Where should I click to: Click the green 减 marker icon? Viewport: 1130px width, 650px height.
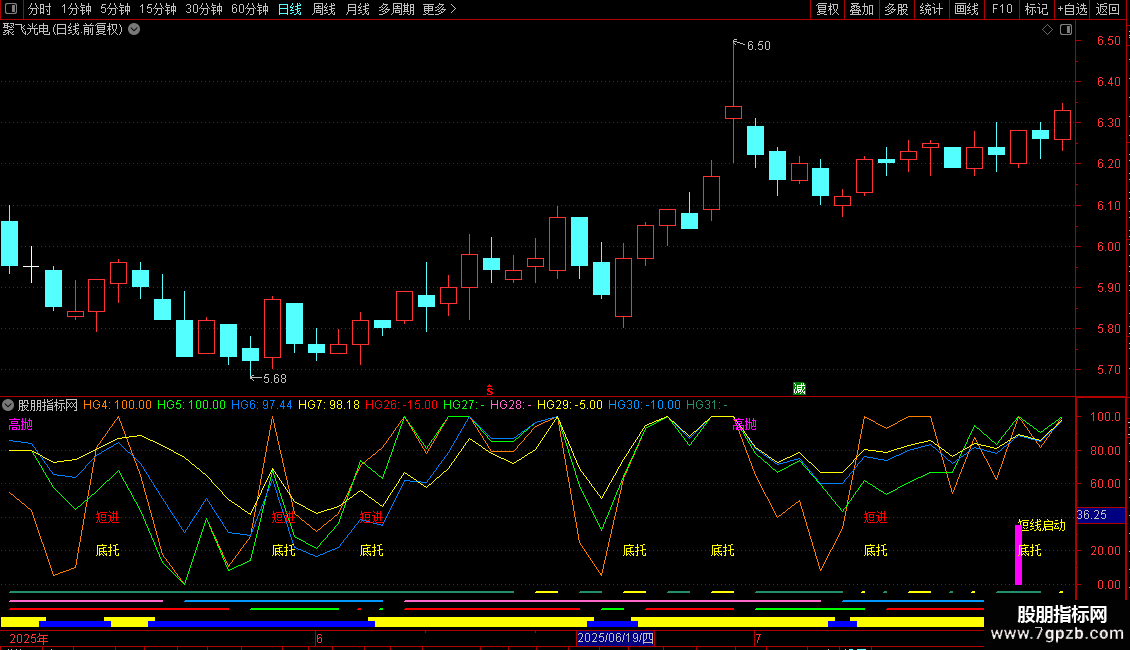click(799, 389)
